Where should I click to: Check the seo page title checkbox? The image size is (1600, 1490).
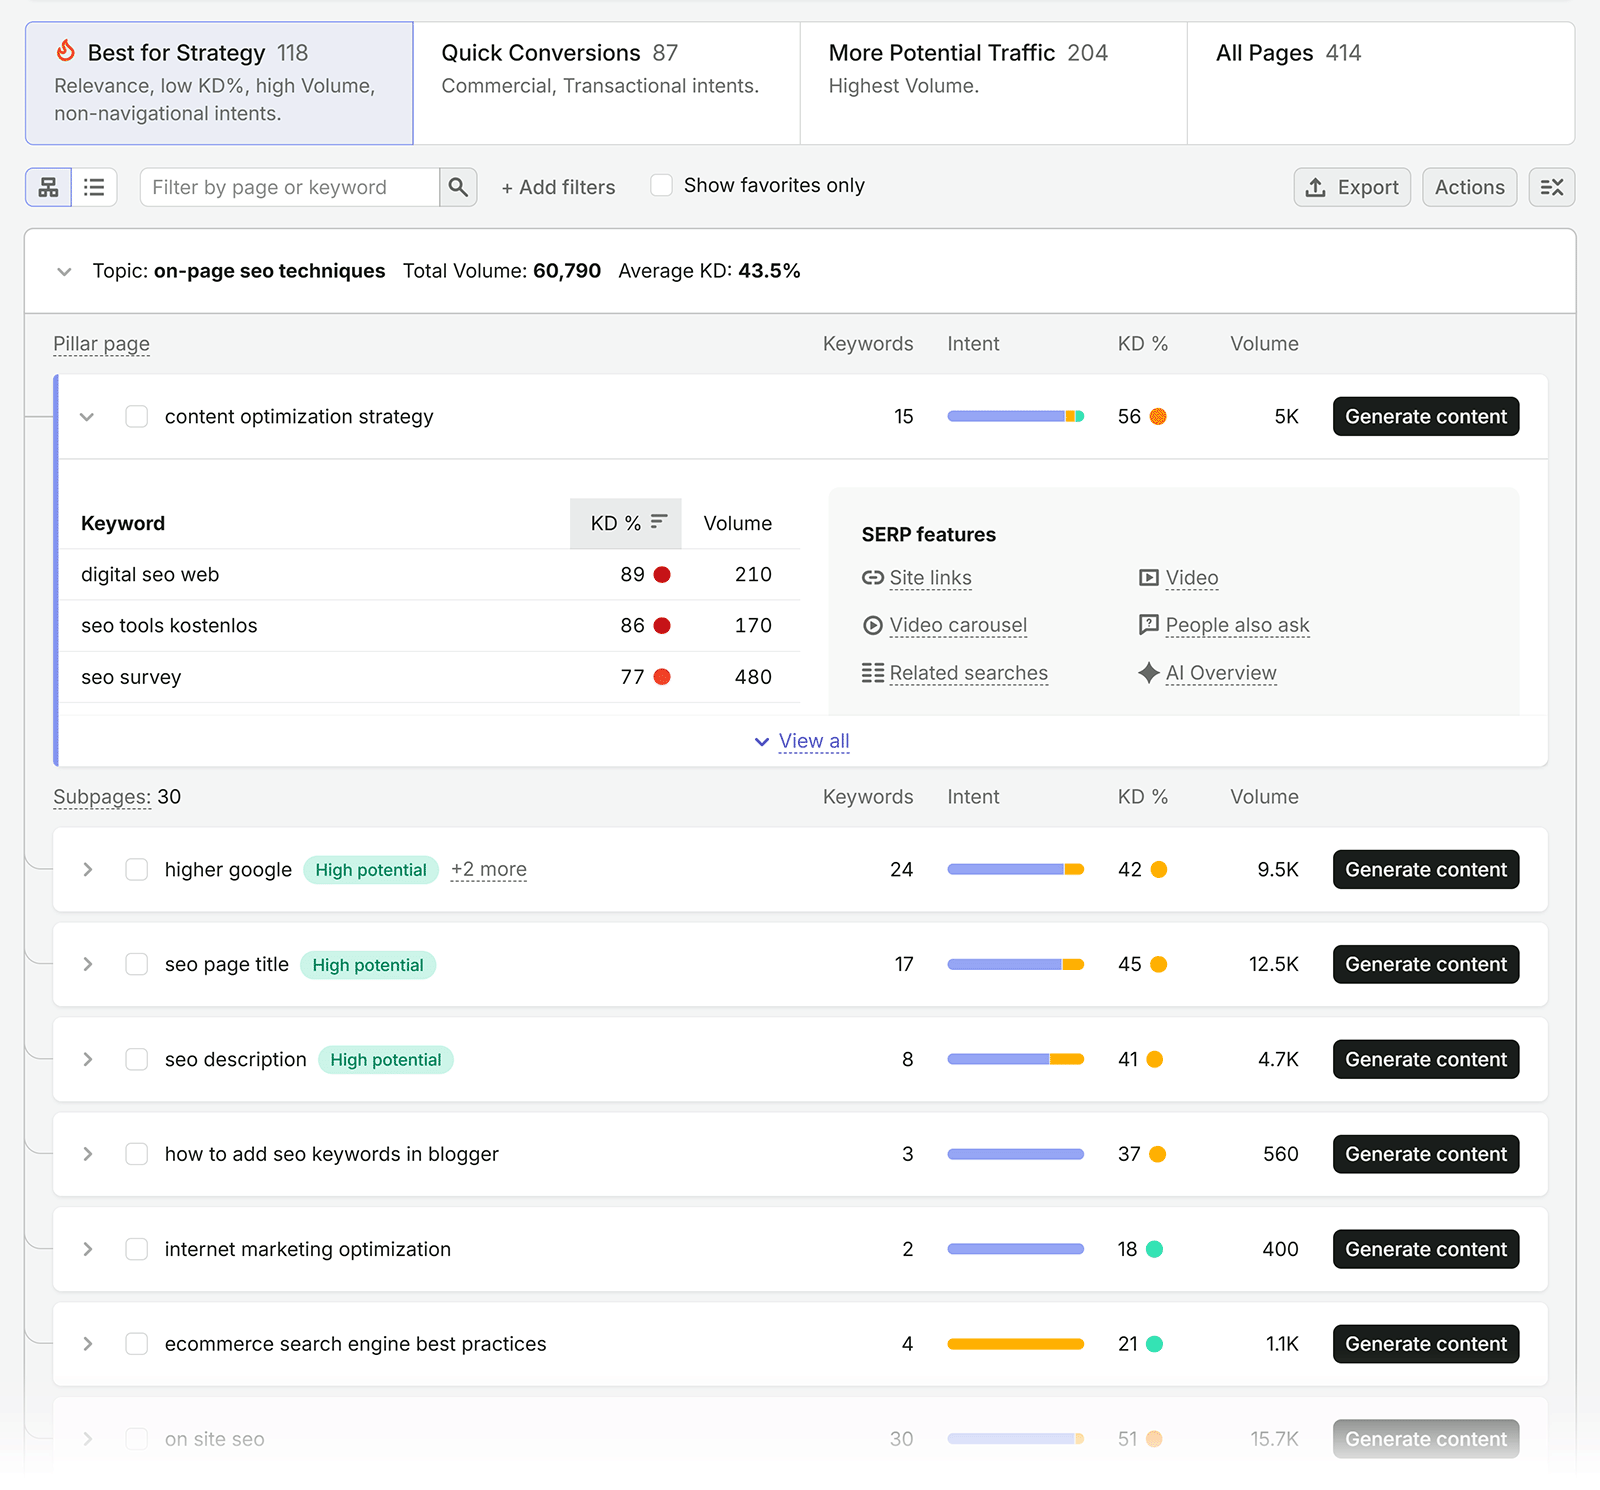click(137, 964)
